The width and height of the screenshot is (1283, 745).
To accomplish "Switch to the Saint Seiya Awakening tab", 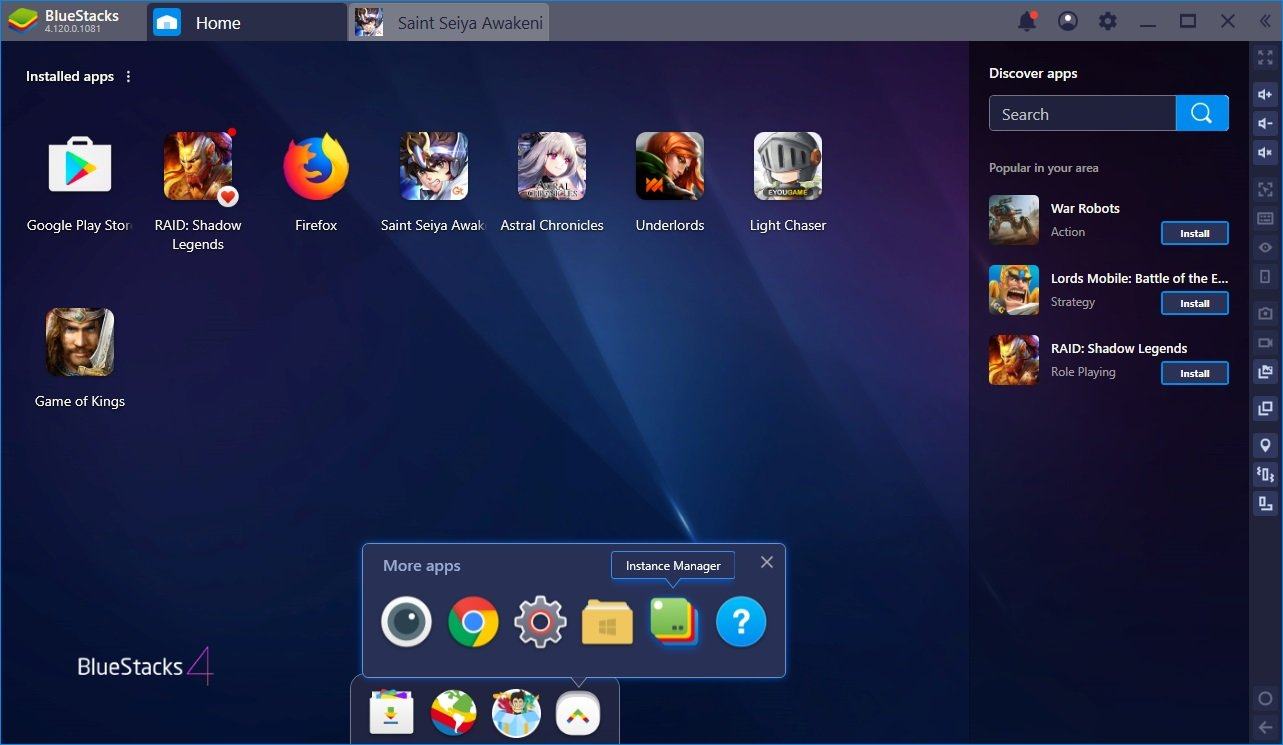I will pyautogui.click(x=449, y=22).
